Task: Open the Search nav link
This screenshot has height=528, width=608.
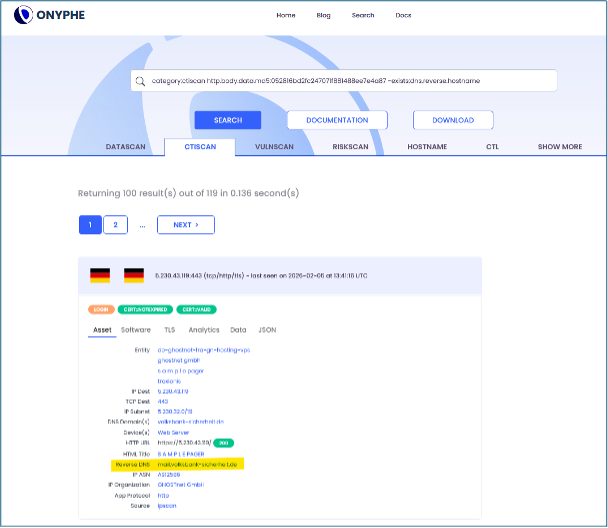Action: pos(363,15)
